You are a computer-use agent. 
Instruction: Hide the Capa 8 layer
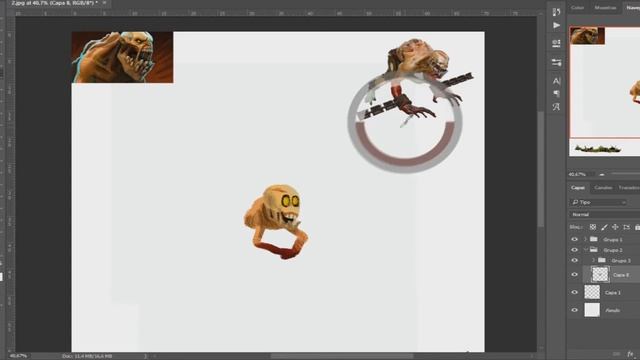pyautogui.click(x=575, y=275)
